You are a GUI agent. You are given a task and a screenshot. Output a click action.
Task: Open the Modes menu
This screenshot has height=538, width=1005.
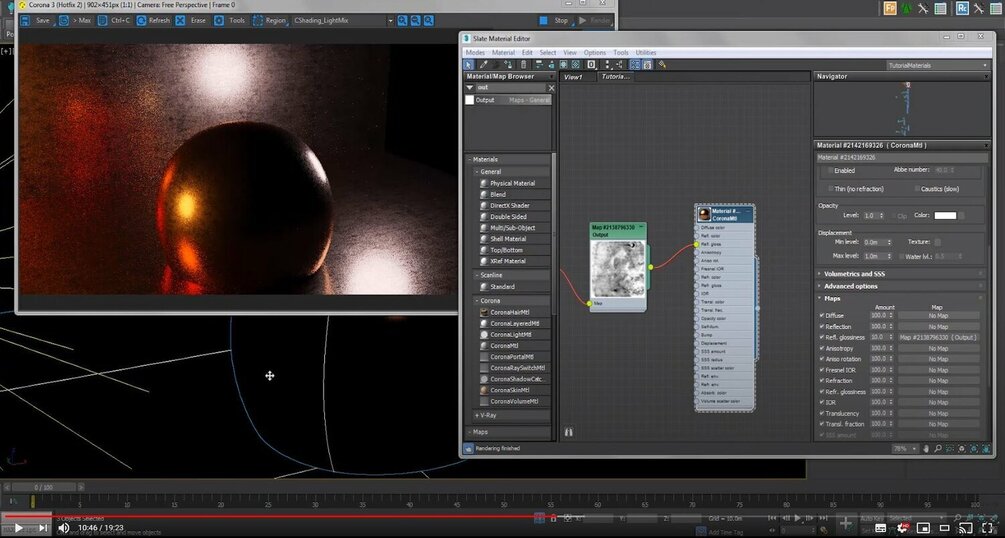pos(475,53)
